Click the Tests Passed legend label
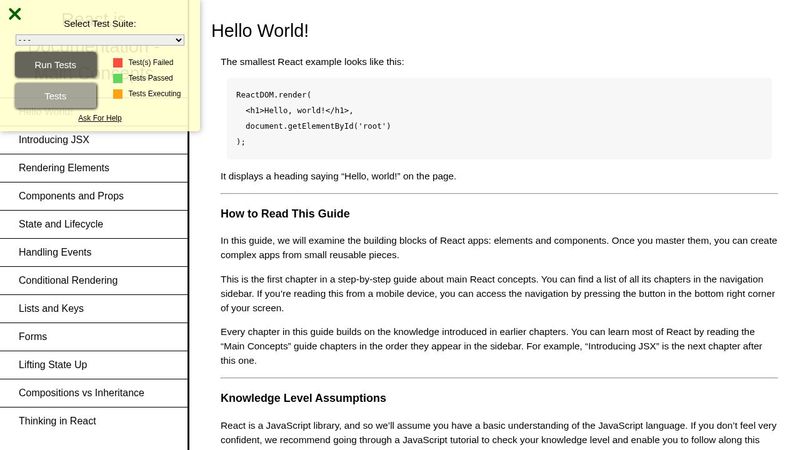The height and width of the screenshot is (450, 800). pyautogui.click(x=151, y=78)
